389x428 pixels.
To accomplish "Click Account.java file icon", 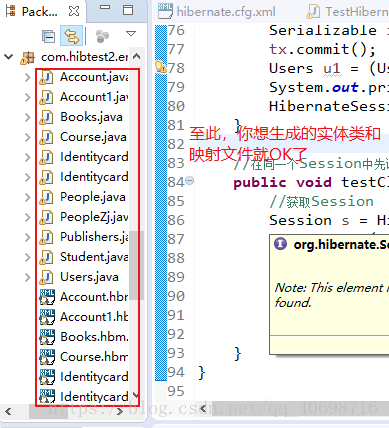I will 46,77.
